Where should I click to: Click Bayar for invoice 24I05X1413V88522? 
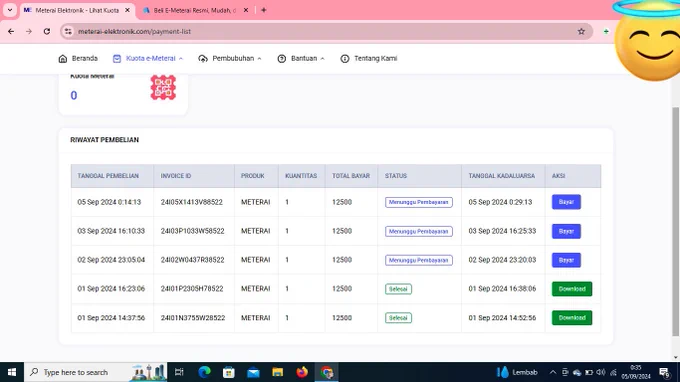pyautogui.click(x=566, y=202)
